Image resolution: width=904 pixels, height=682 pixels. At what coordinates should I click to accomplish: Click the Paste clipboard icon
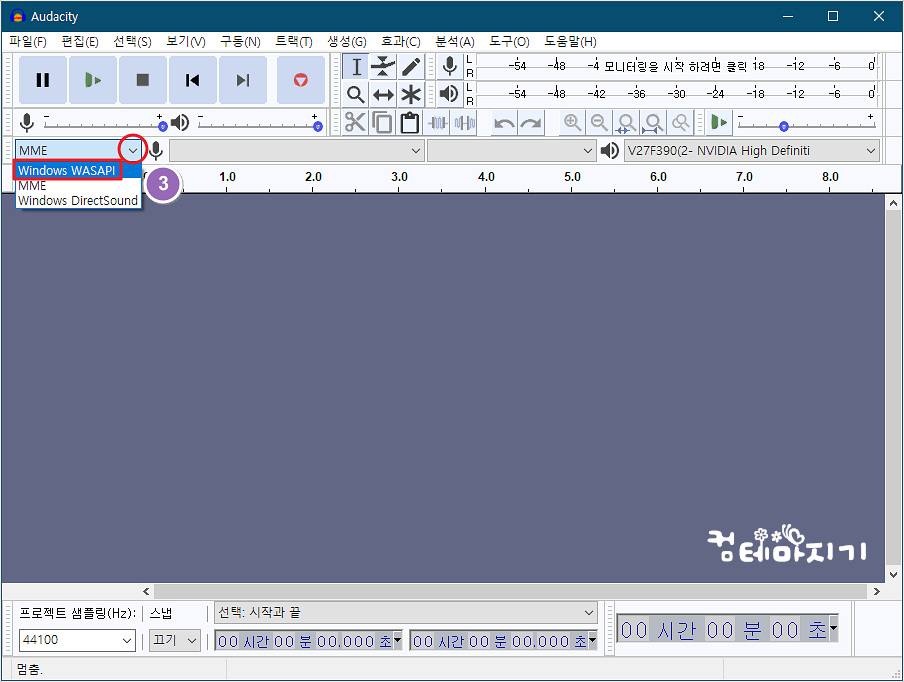coord(409,122)
